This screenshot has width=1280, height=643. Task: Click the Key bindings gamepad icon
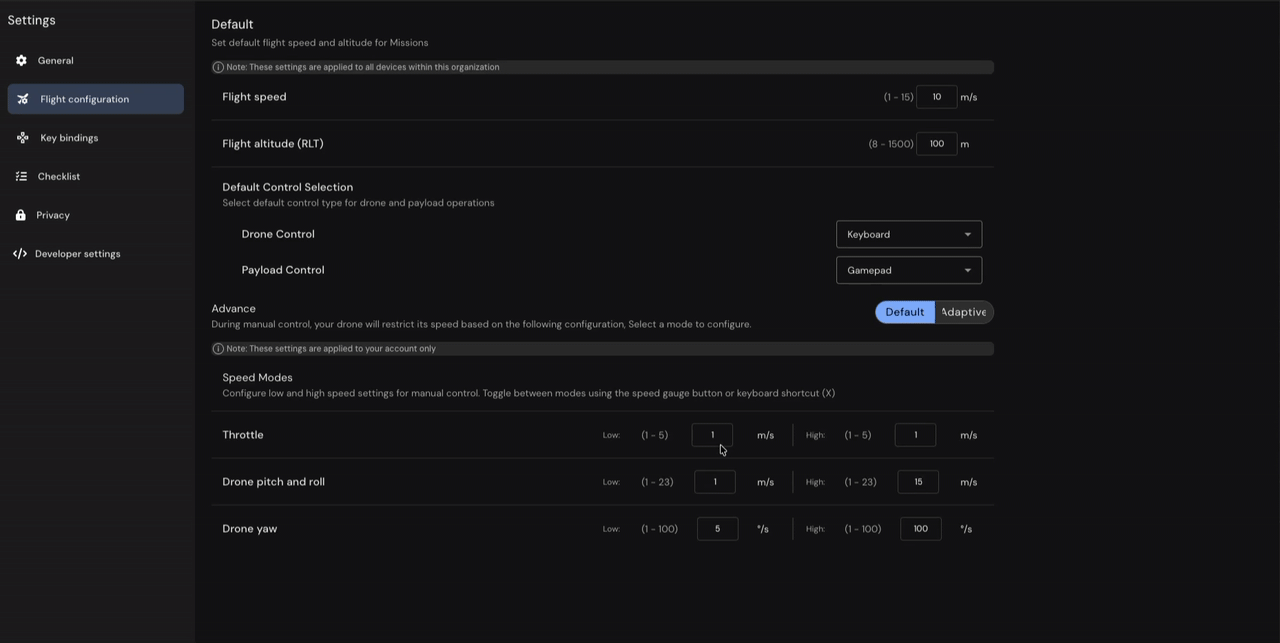coord(22,138)
